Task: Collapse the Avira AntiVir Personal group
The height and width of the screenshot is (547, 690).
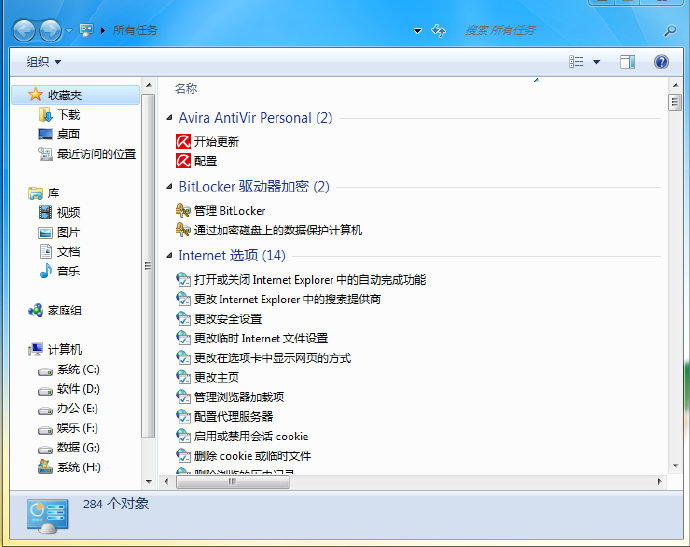Action: pyautogui.click(x=169, y=118)
